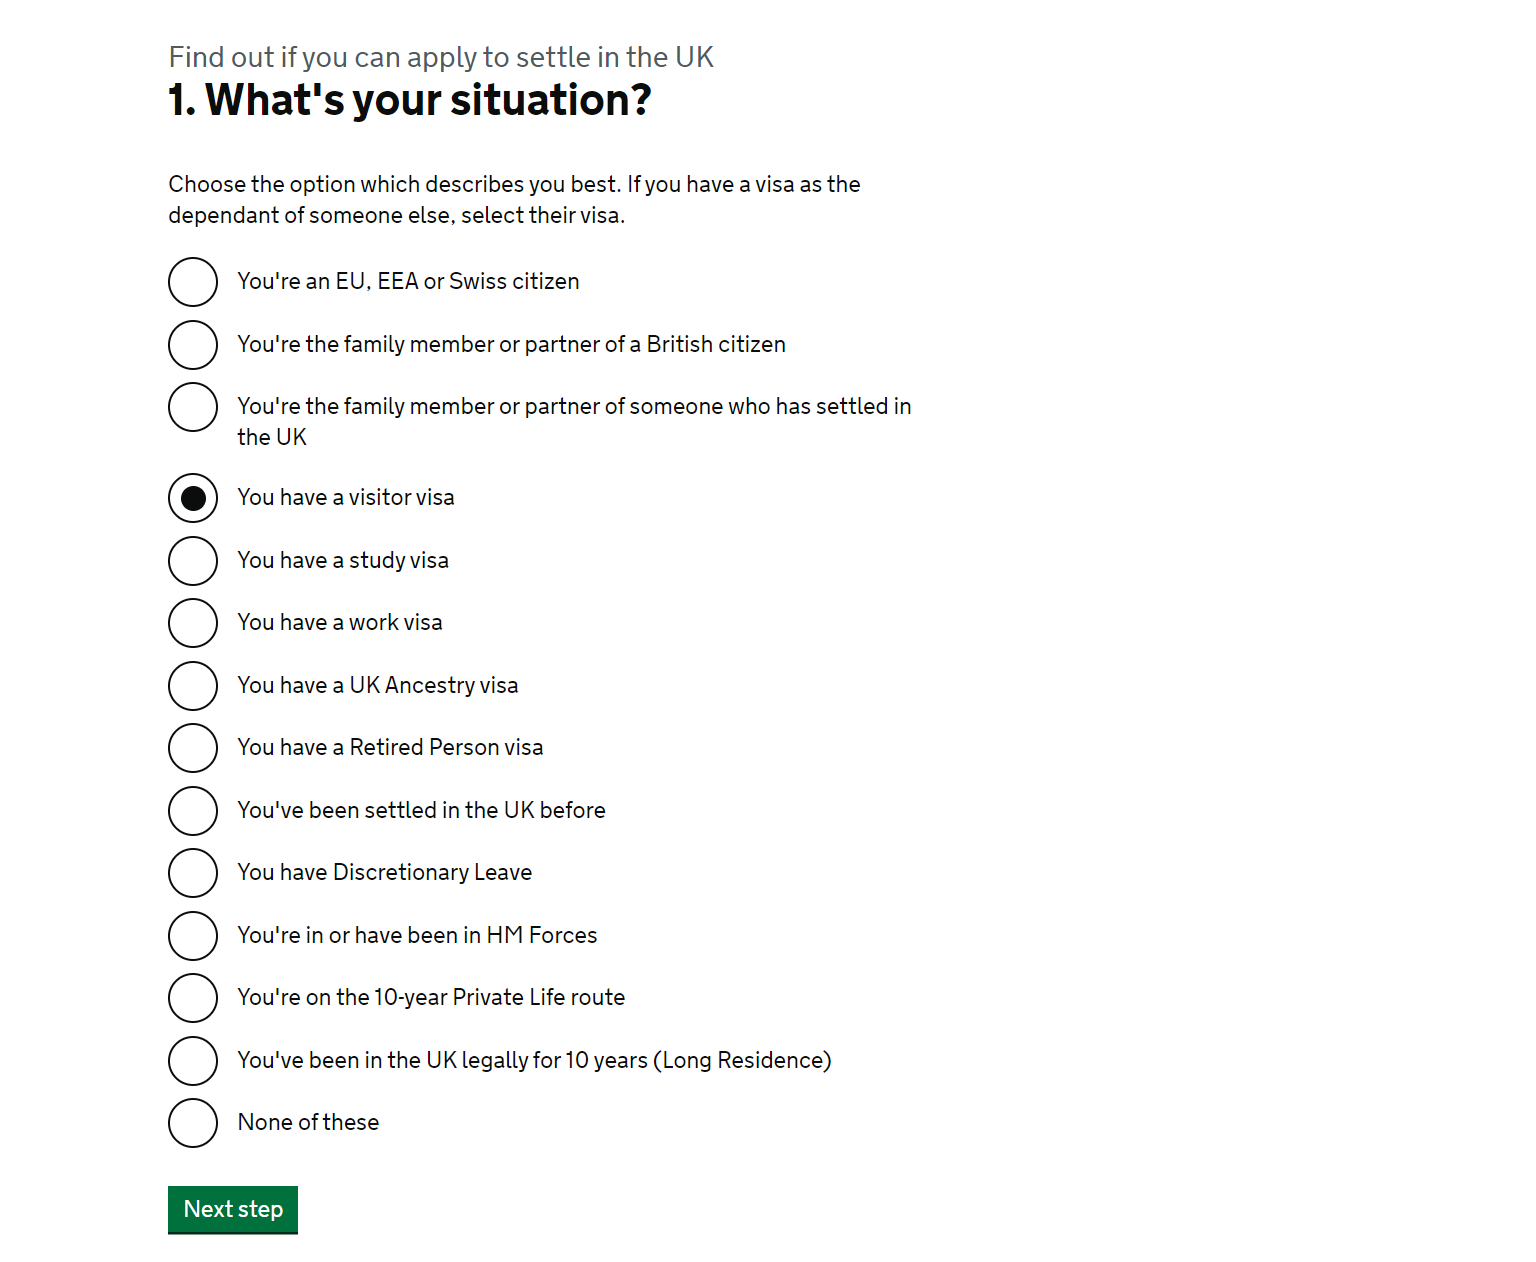The image size is (1536, 1262).
Task: Click the selected visitor visa radio button
Action: [193, 498]
